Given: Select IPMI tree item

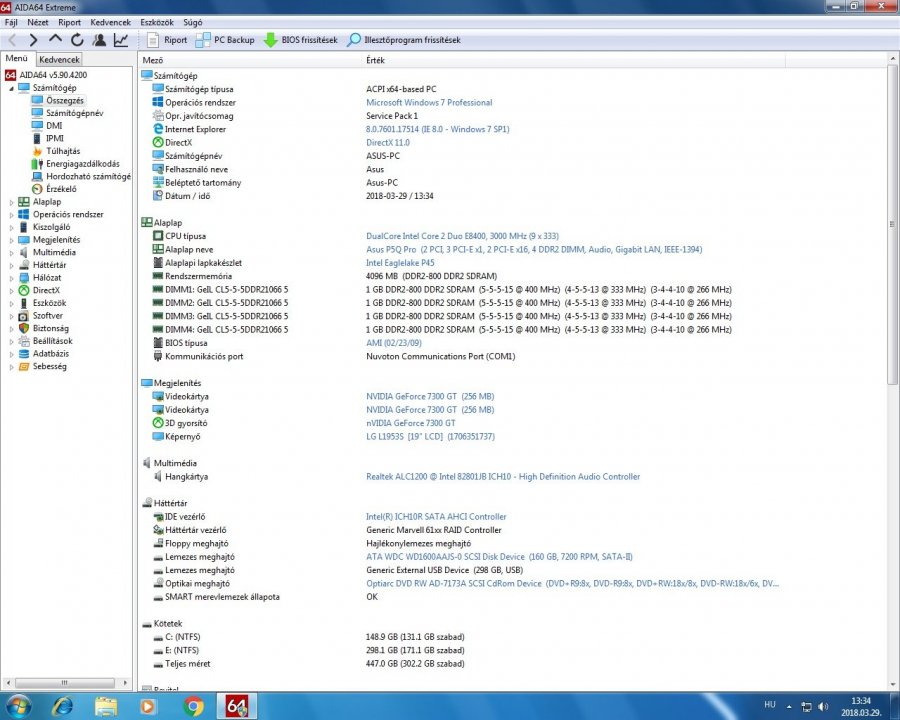Looking at the screenshot, I should (x=55, y=138).
